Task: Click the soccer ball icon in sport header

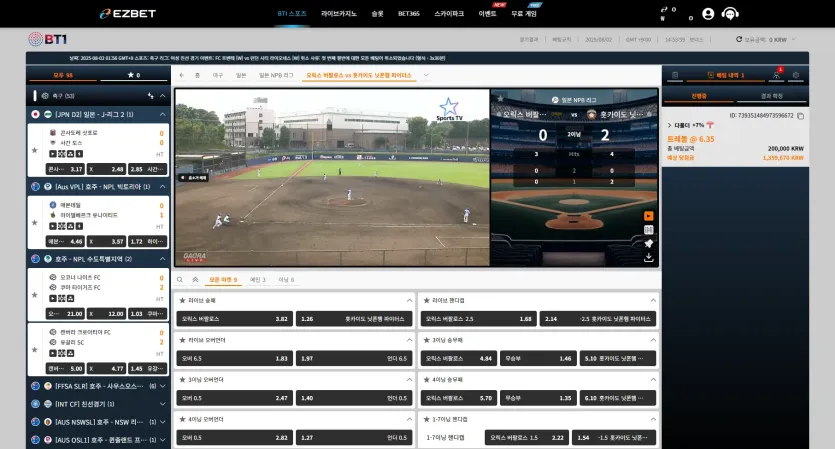Action: (x=45, y=96)
